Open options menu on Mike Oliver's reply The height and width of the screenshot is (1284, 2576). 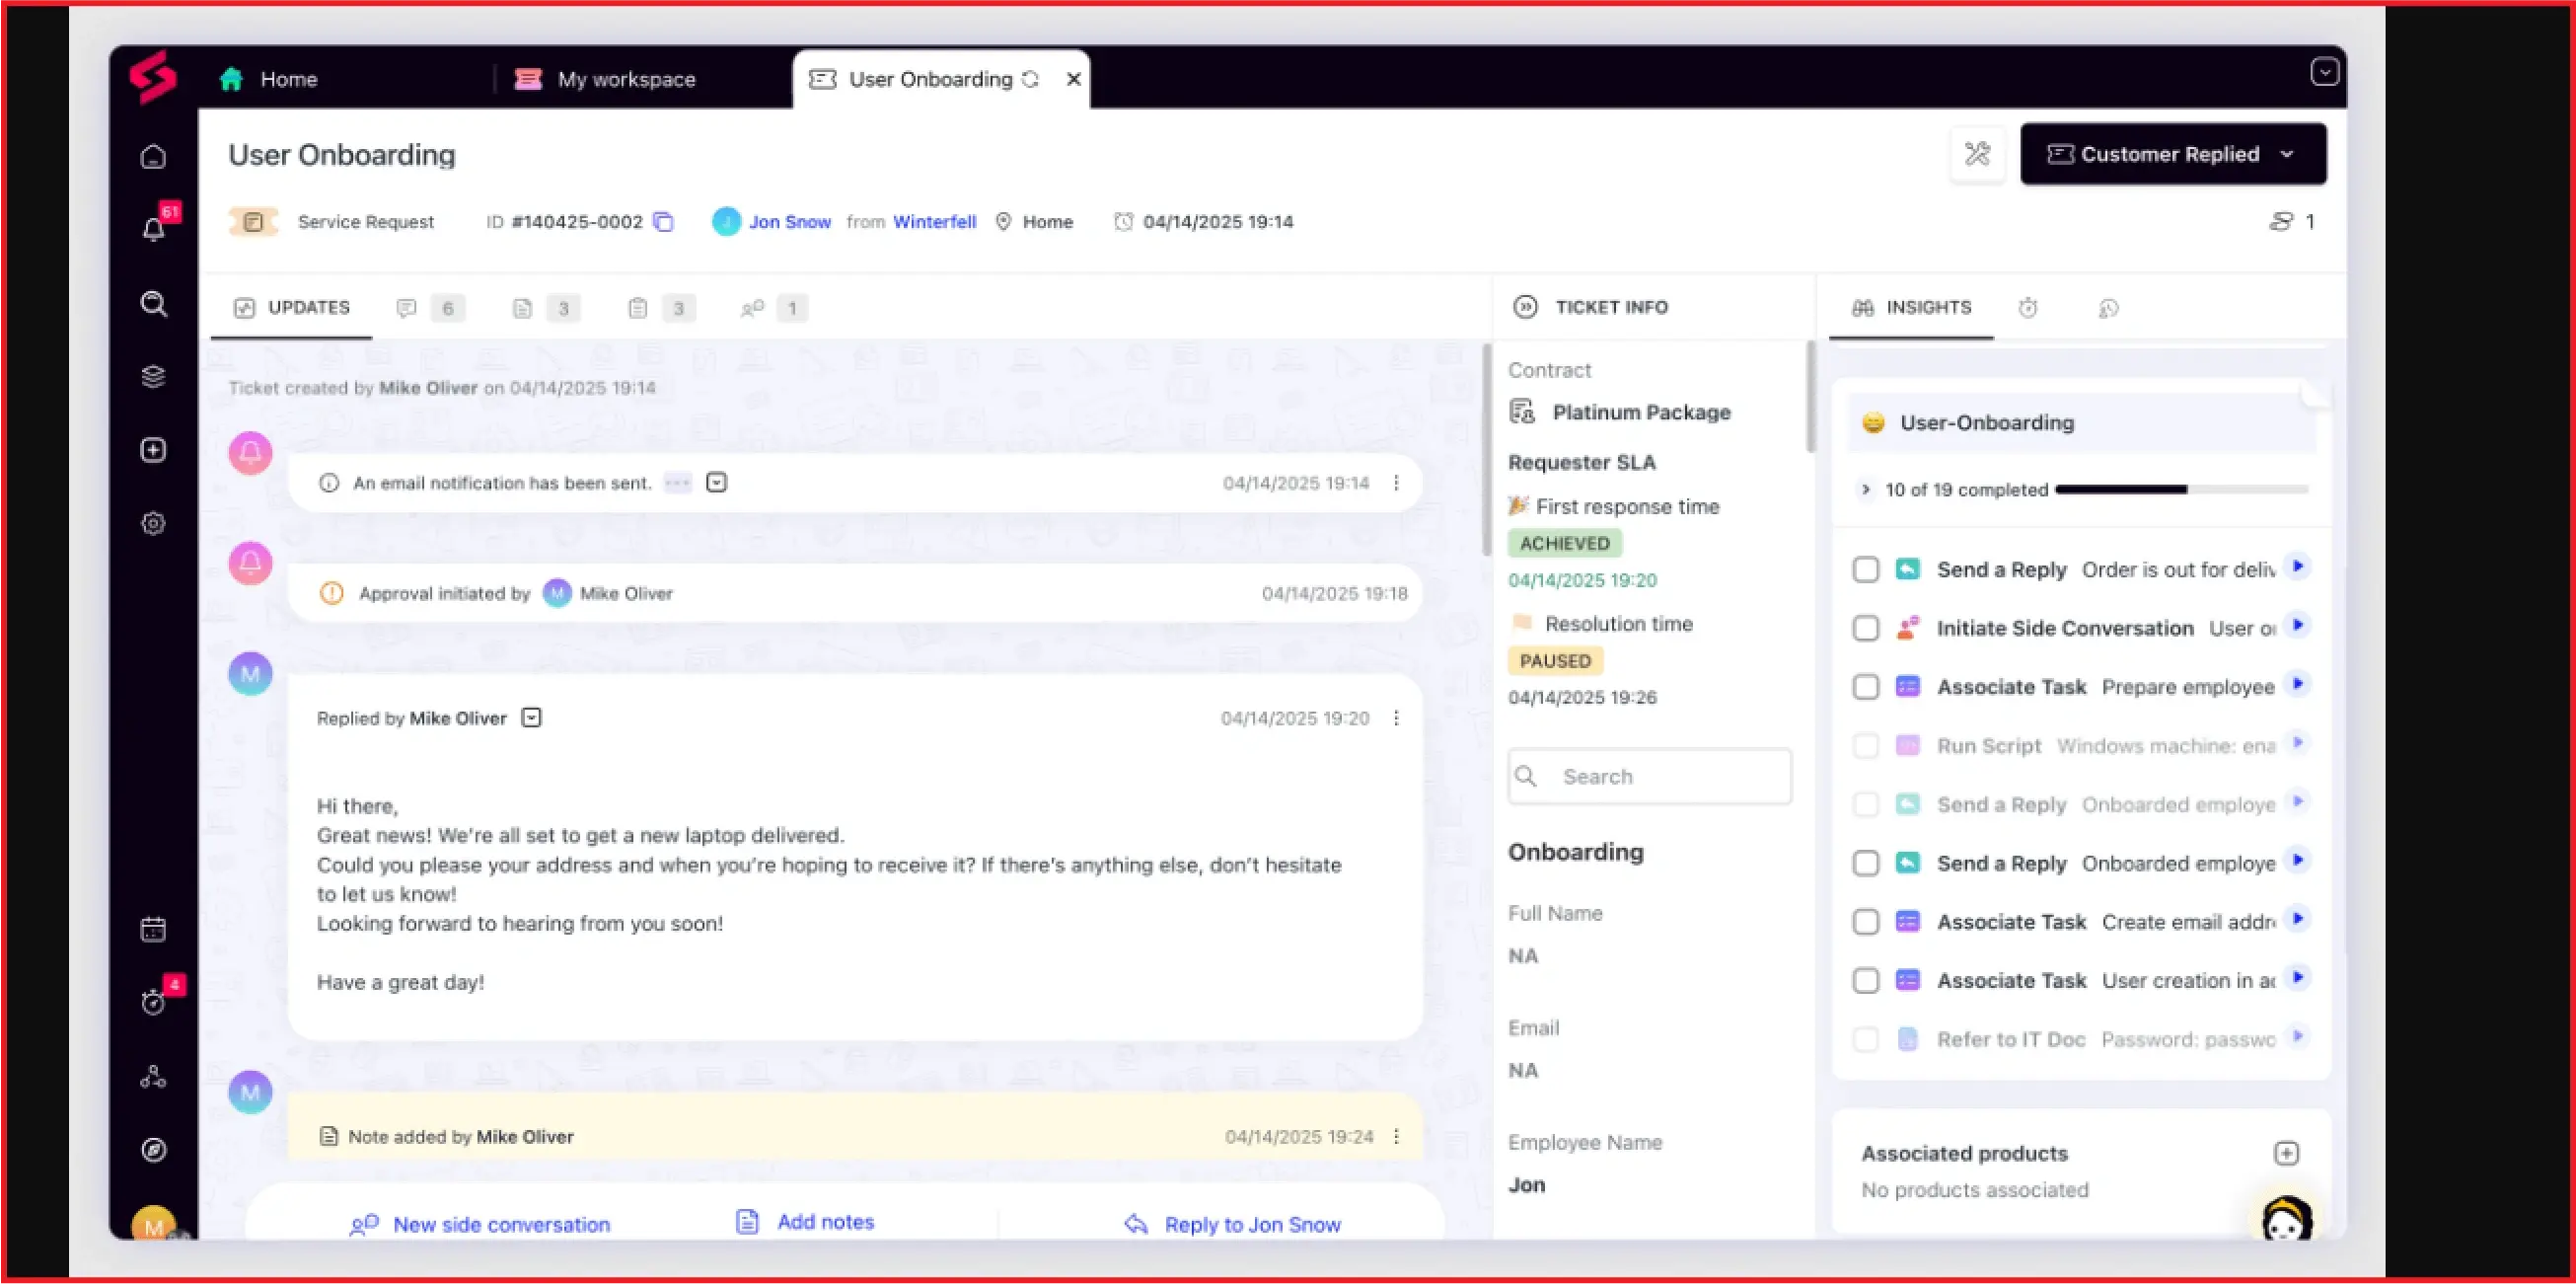pos(1397,718)
